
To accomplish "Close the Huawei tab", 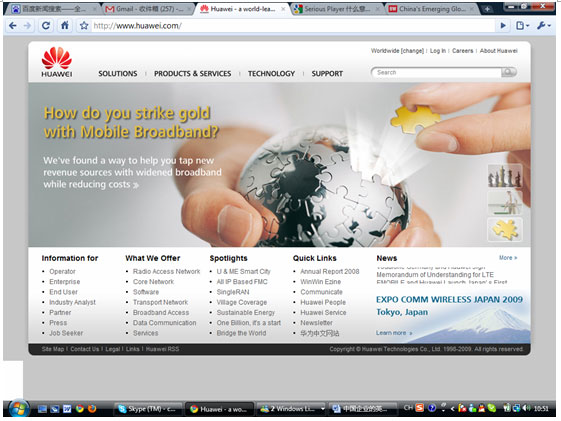I will coord(283,9).
